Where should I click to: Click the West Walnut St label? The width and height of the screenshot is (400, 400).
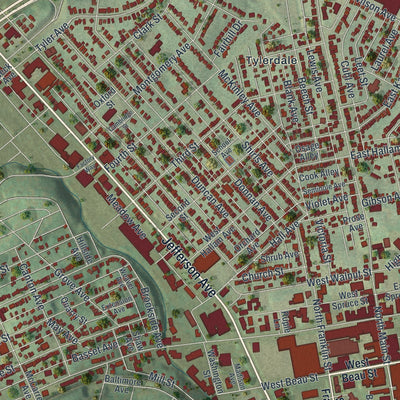(x=339, y=277)
